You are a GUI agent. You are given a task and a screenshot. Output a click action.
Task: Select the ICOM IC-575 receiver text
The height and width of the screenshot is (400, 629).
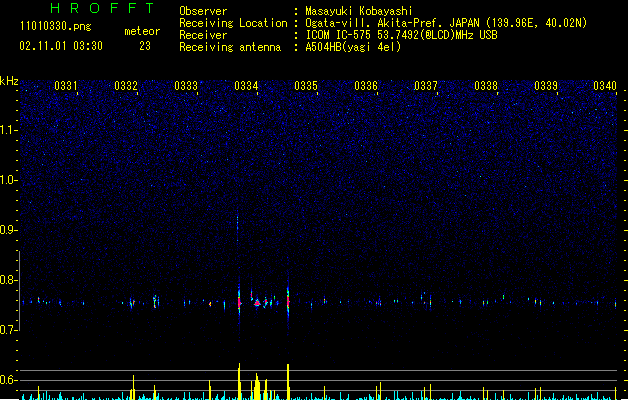[401, 35]
